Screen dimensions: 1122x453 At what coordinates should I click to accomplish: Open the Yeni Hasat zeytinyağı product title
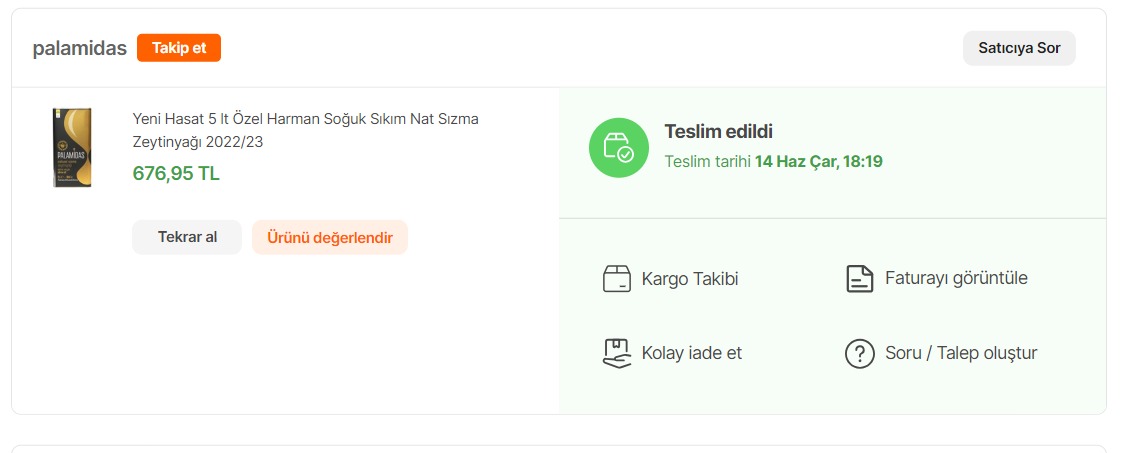(306, 130)
